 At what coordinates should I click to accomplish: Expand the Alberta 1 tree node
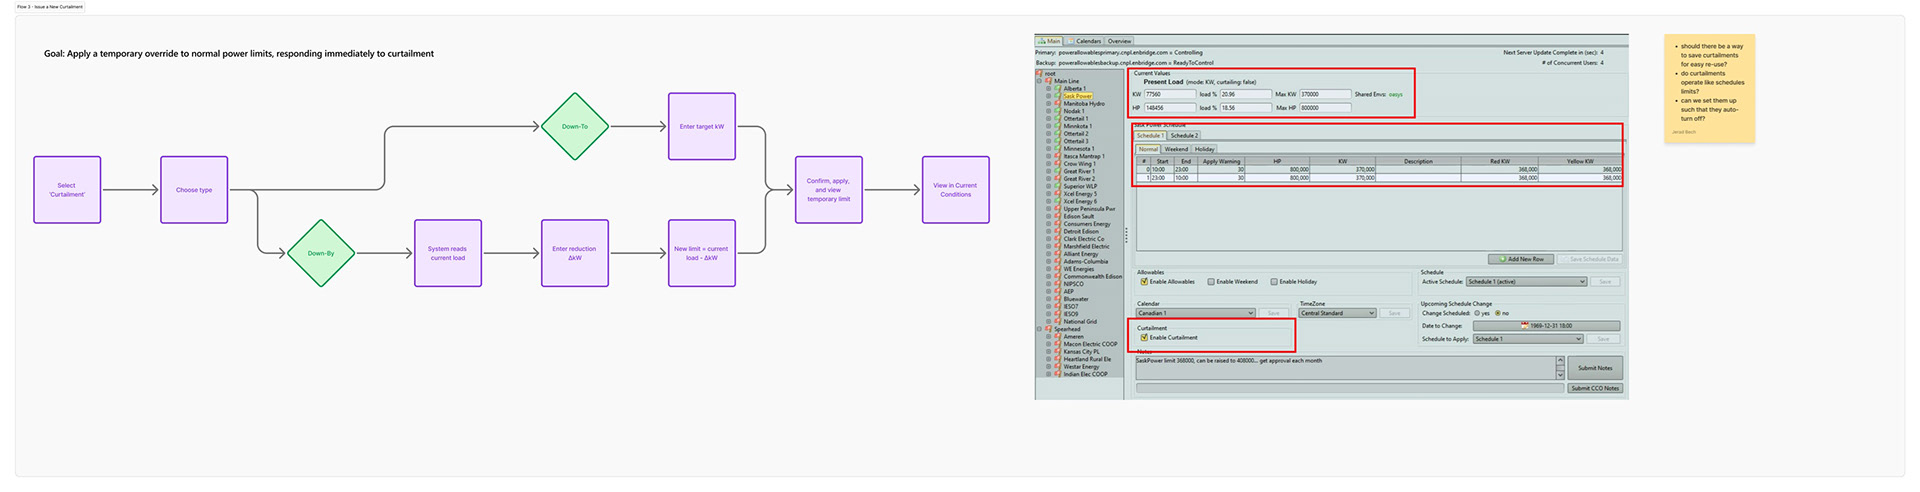tap(1049, 89)
